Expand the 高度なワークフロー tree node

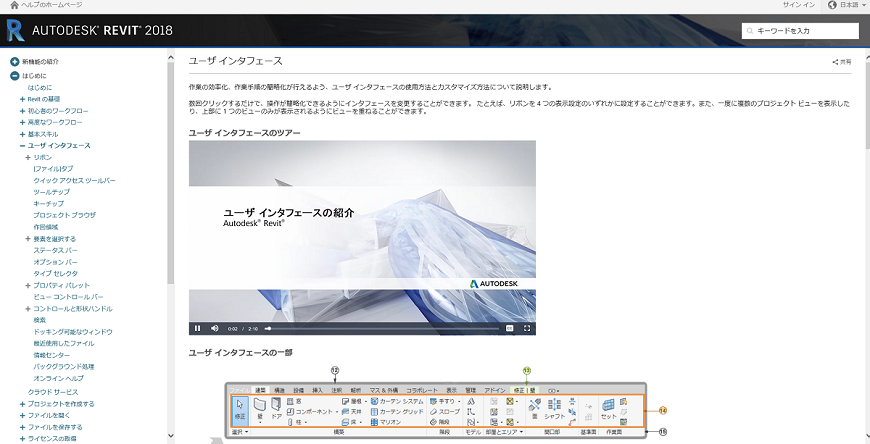point(22,123)
